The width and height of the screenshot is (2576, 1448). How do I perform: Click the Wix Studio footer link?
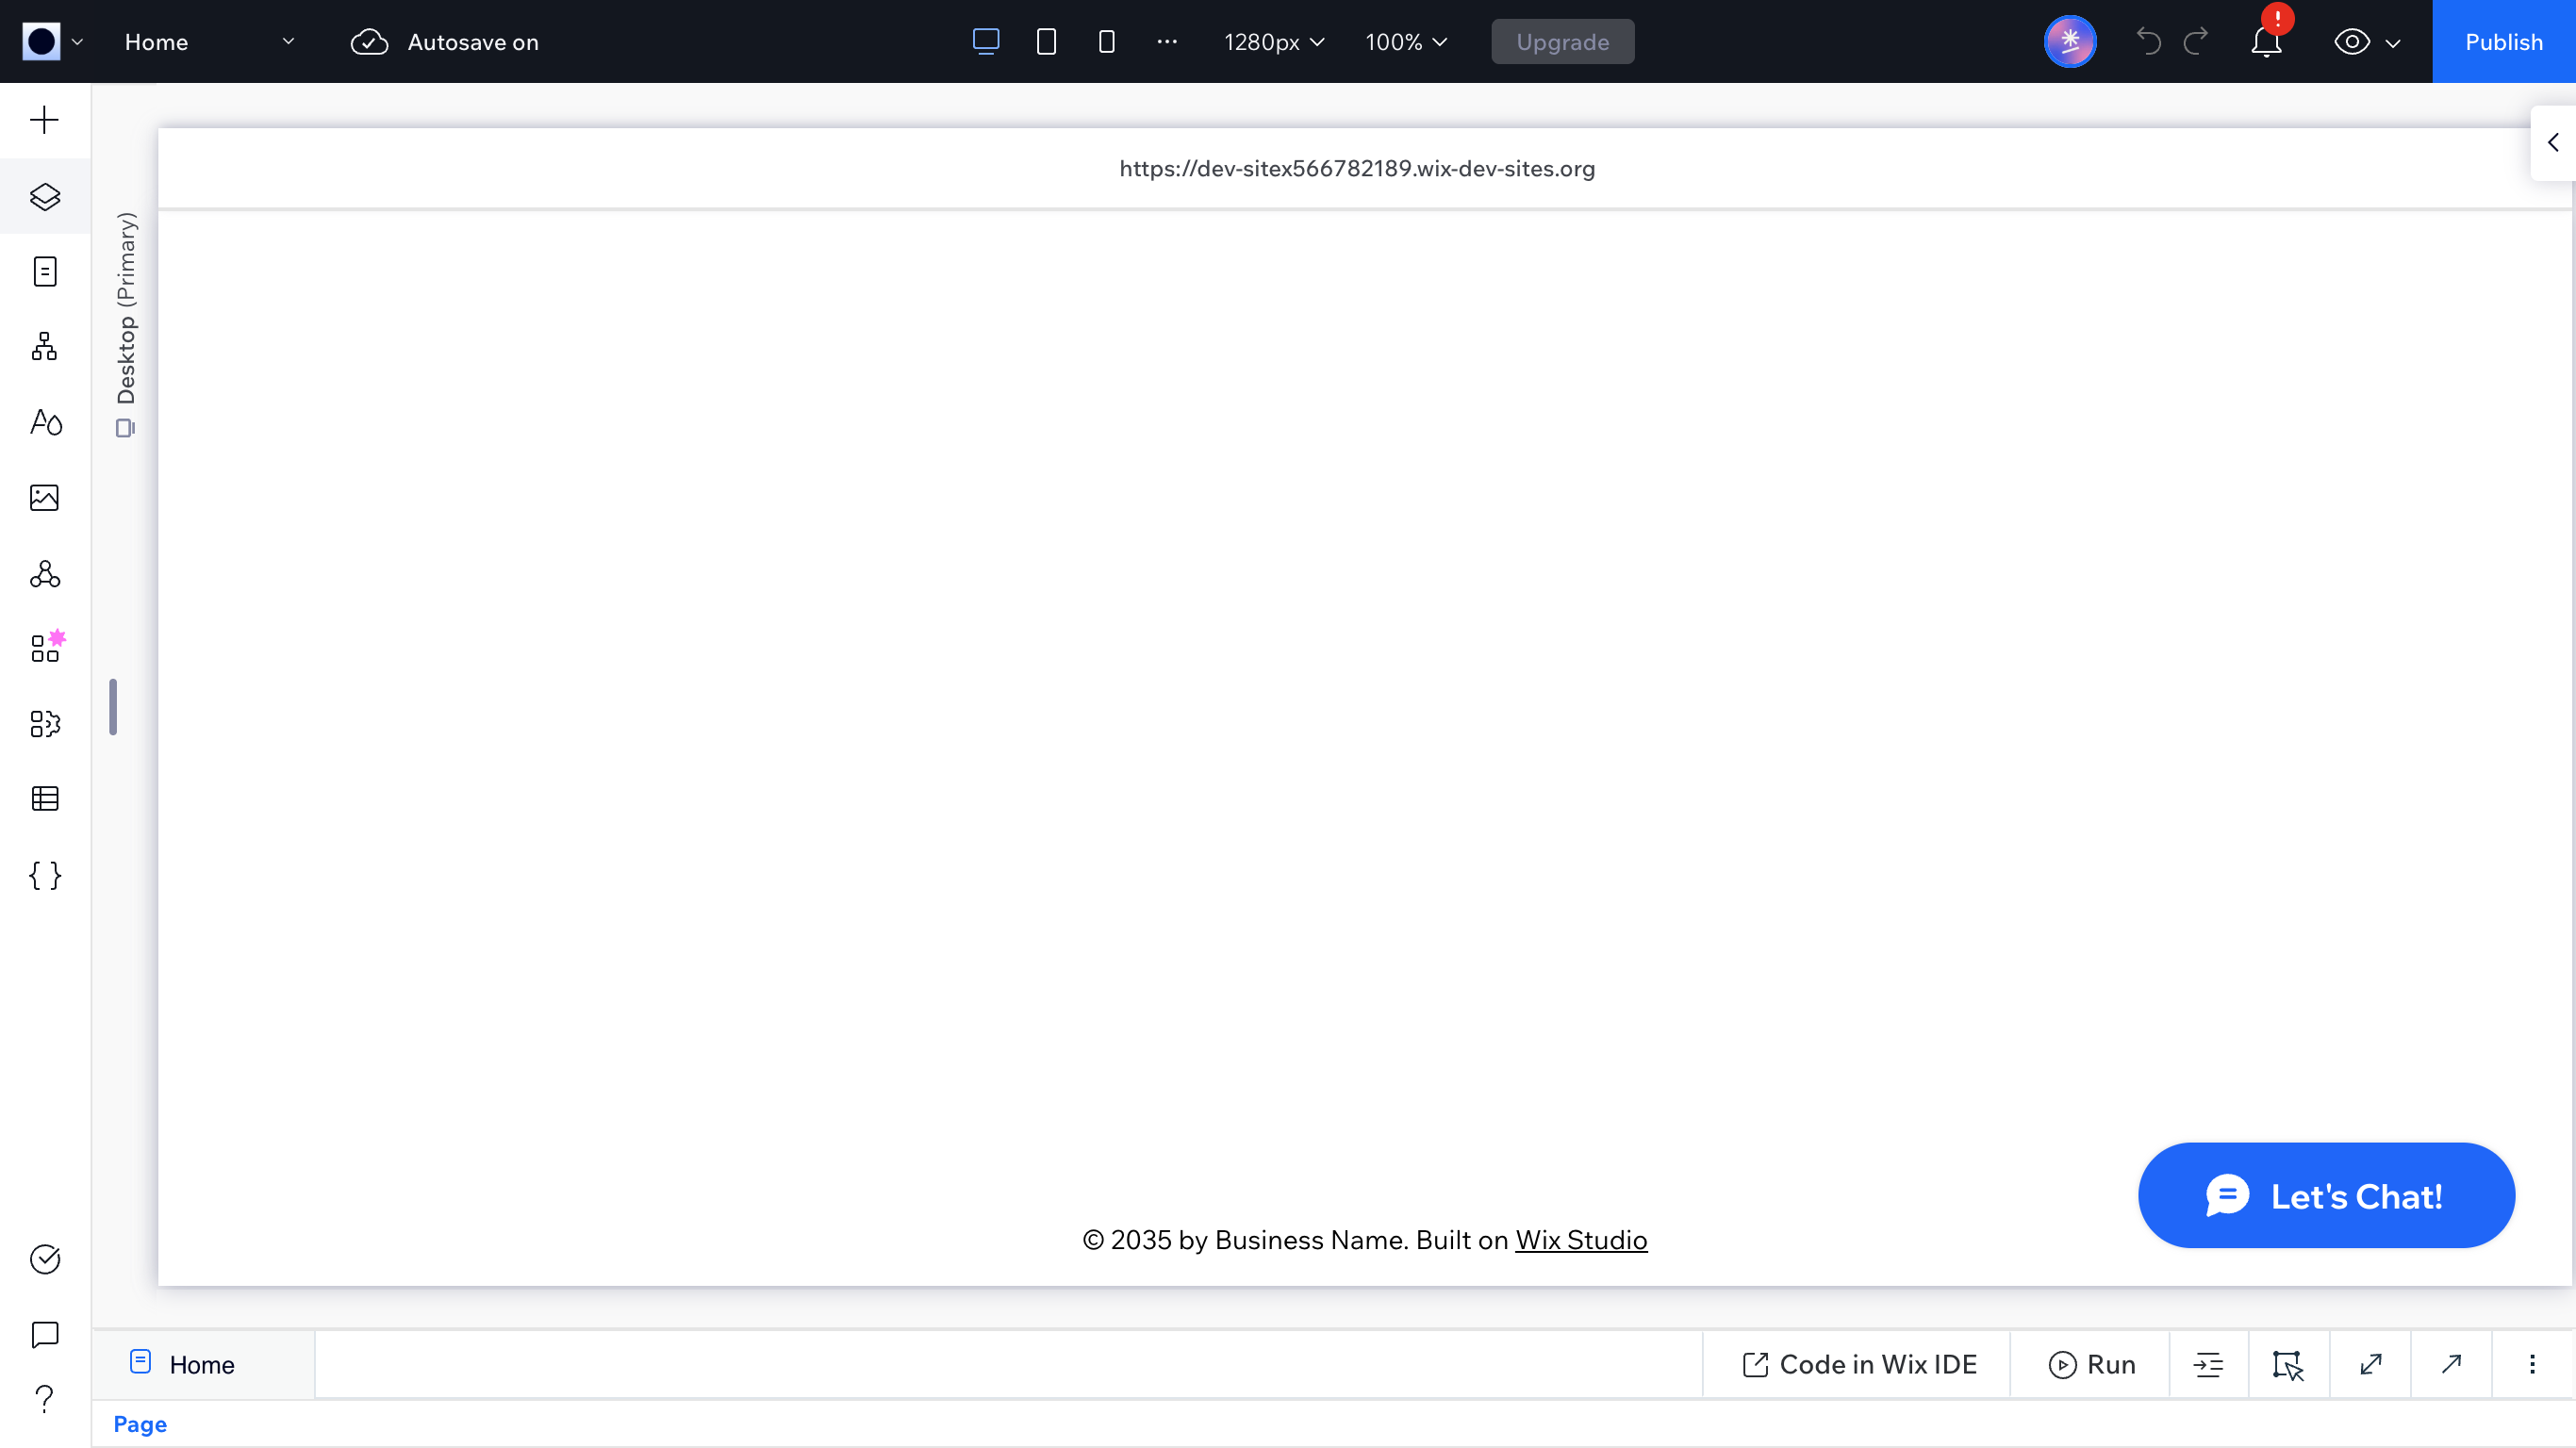(1580, 1240)
